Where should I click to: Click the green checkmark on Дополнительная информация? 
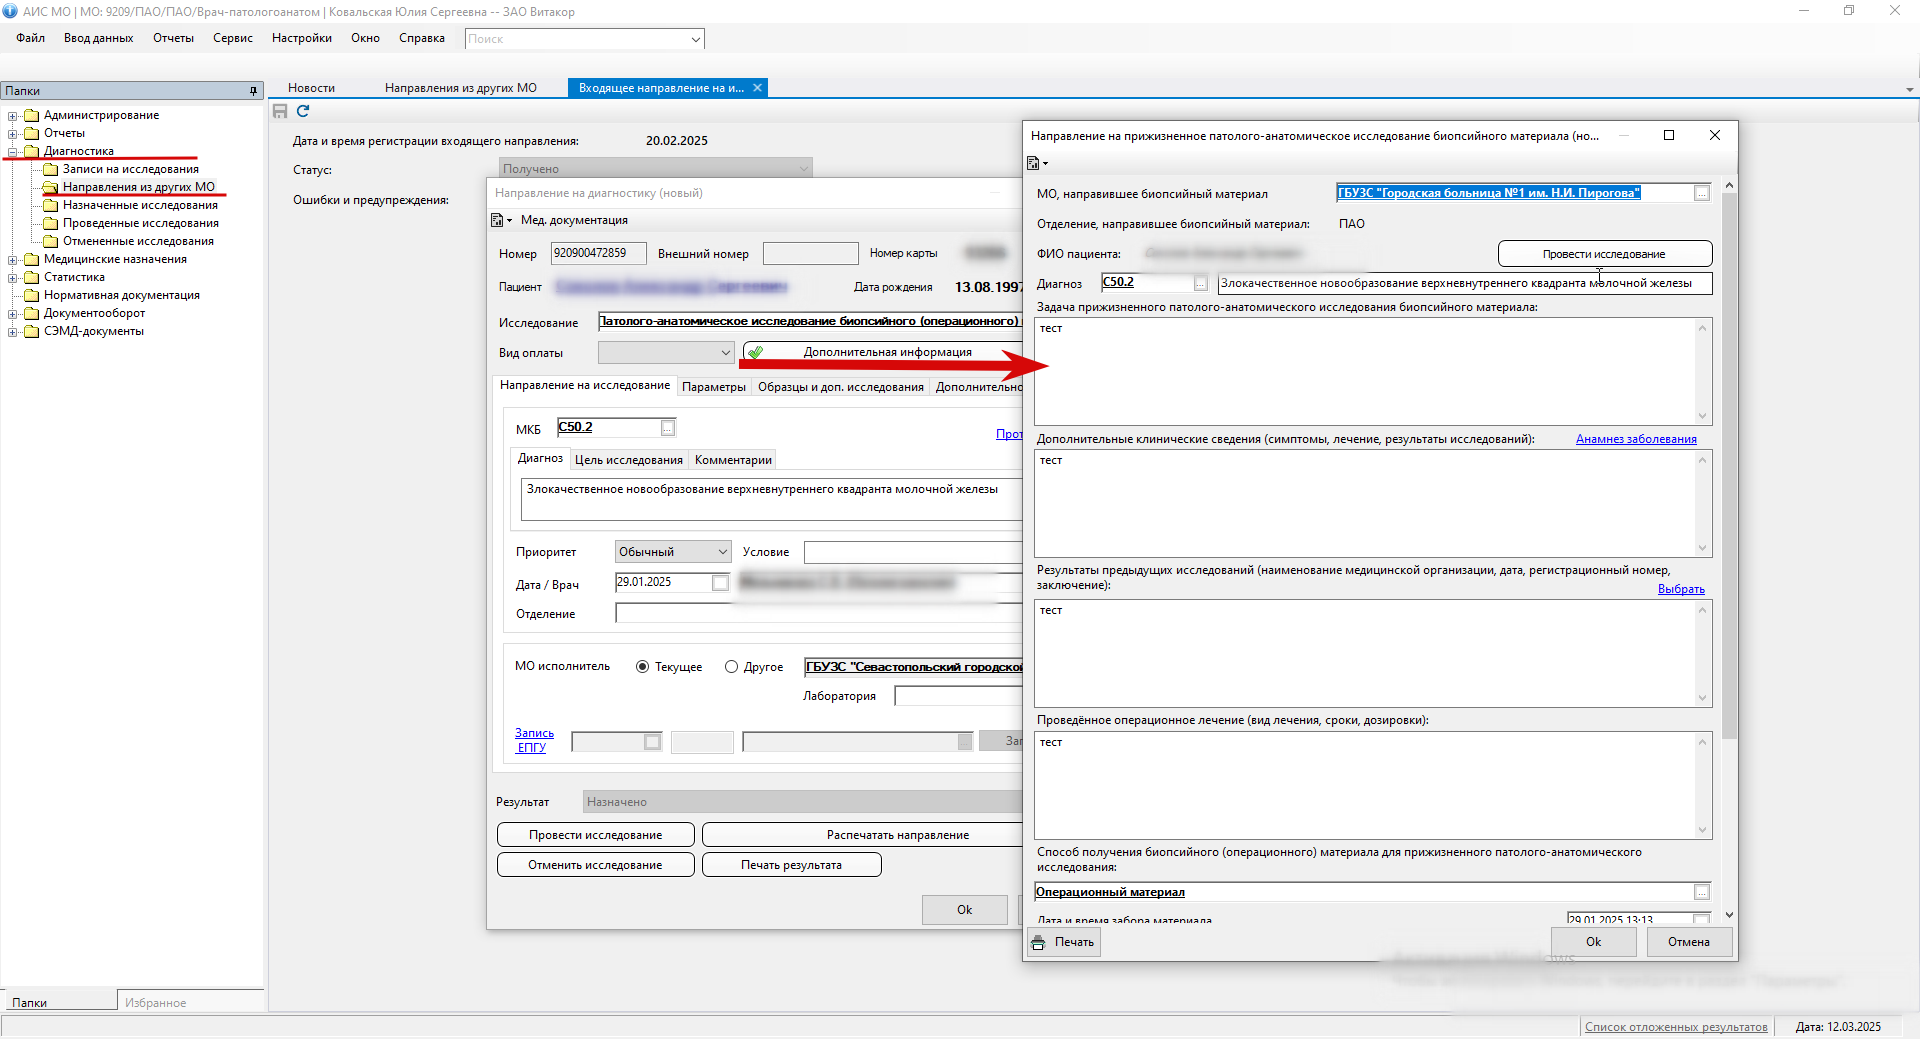point(756,352)
